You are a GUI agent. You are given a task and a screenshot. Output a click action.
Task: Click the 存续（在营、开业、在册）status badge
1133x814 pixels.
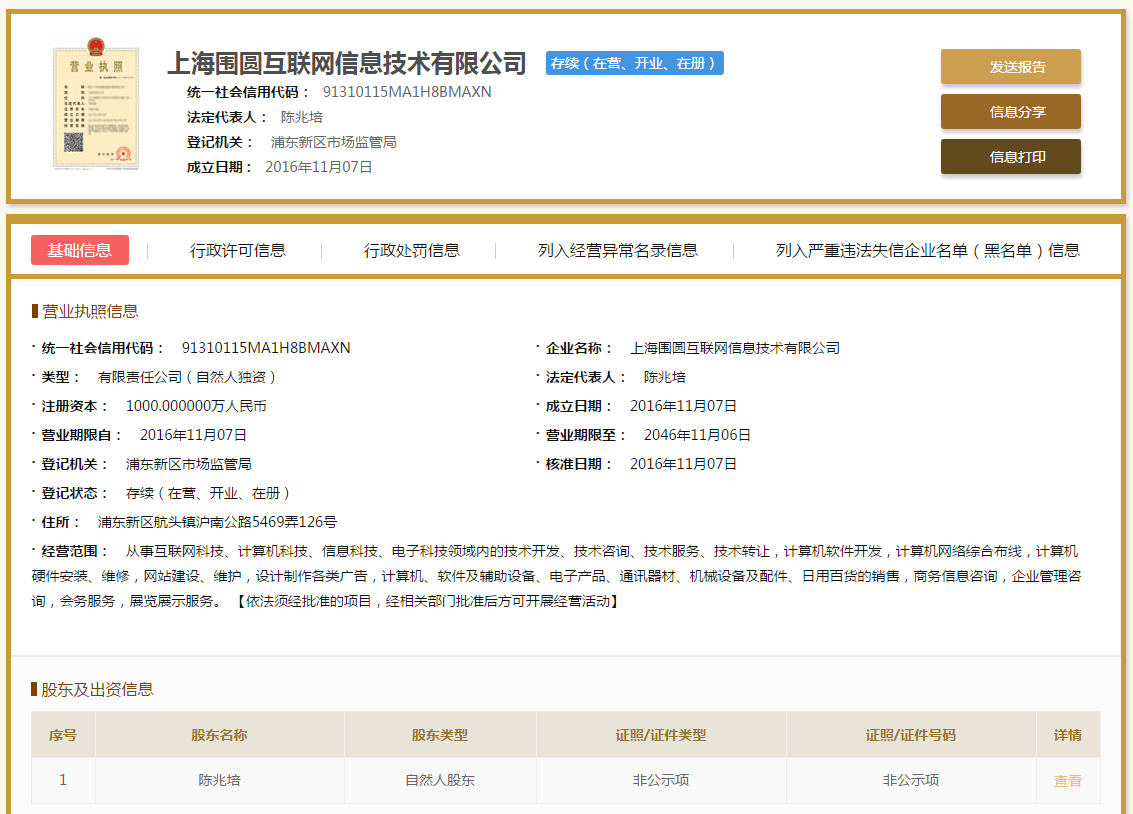coord(634,62)
